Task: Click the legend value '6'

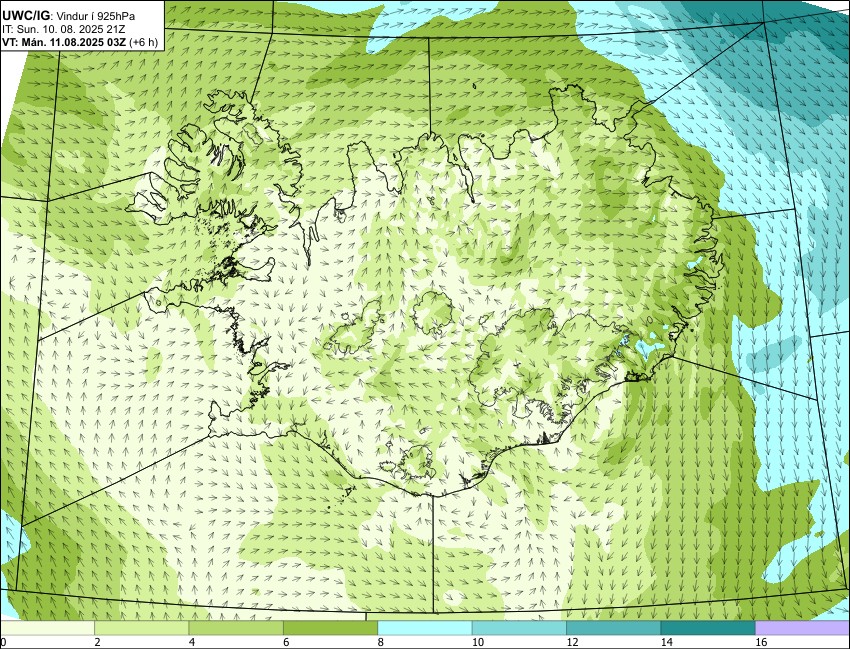Action: (286, 642)
